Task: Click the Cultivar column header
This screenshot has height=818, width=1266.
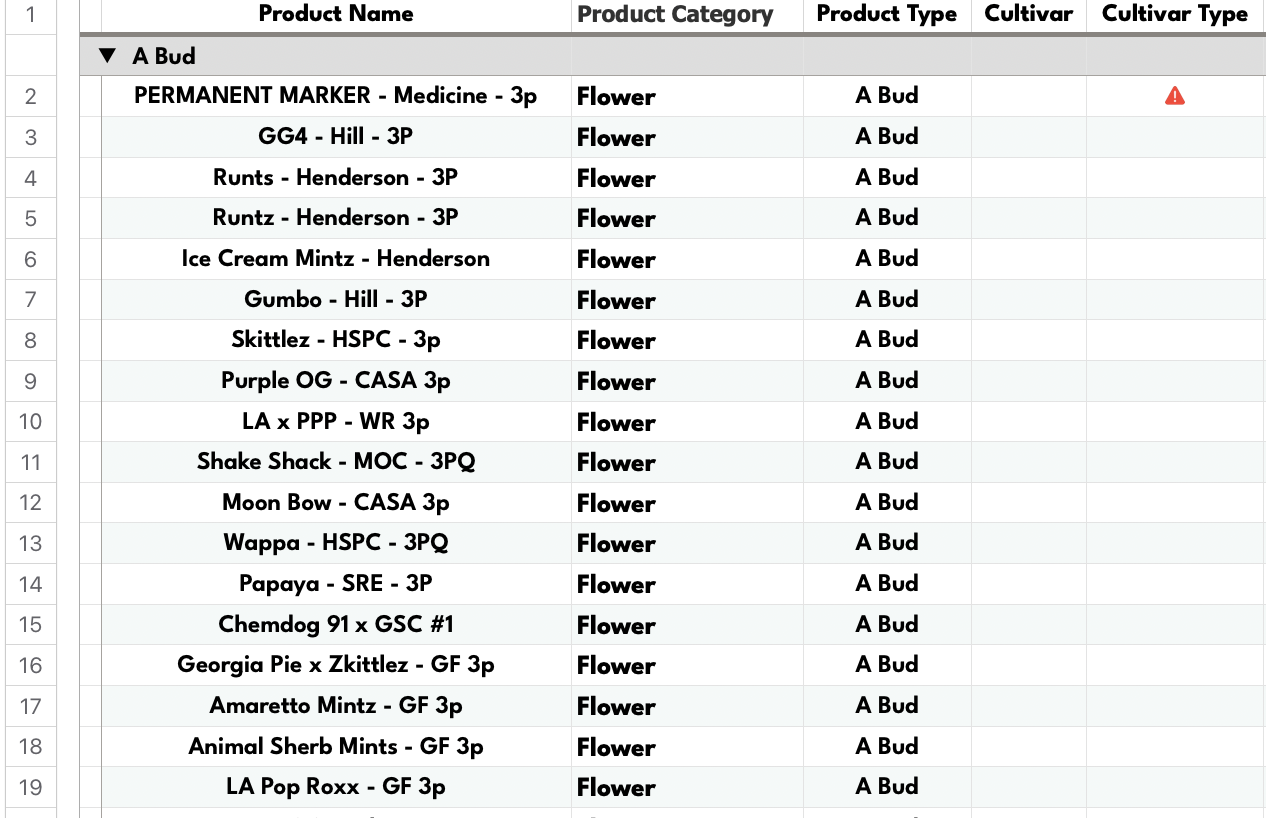Action: pos(1029,14)
